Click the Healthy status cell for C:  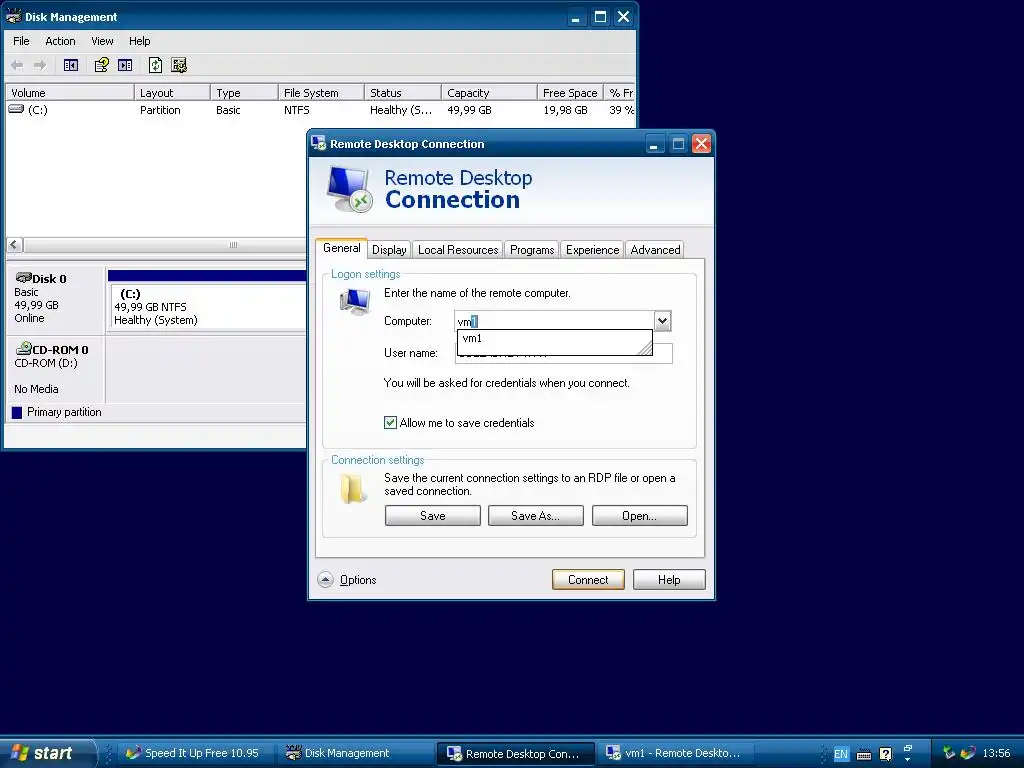pyautogui.click(x=401, y=110)
